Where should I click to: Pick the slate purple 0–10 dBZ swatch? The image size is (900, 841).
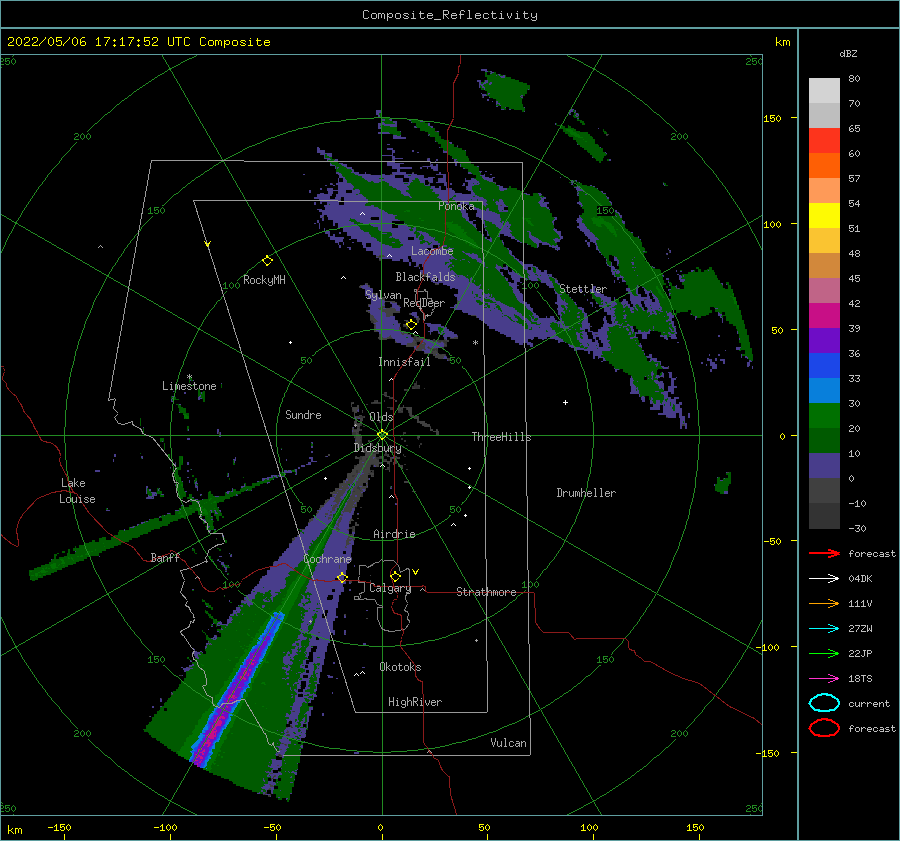(824, 465)
